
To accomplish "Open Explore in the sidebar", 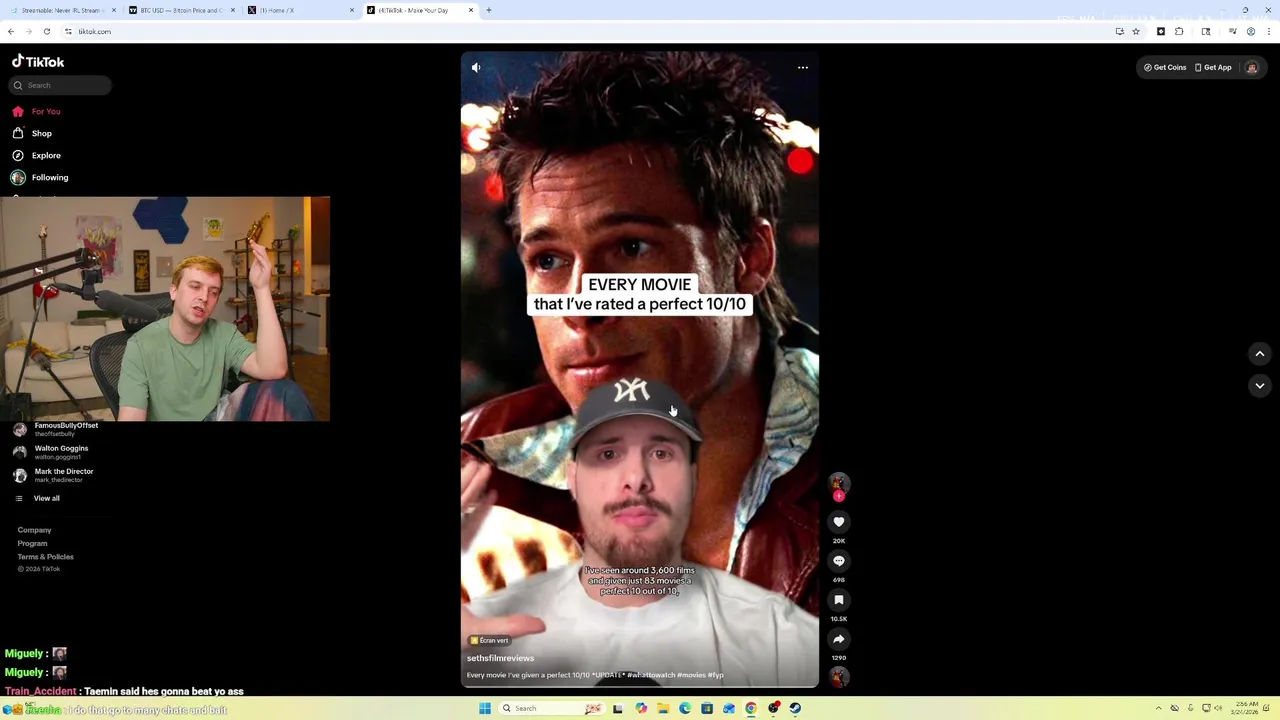I will click(x=37, y=155).
